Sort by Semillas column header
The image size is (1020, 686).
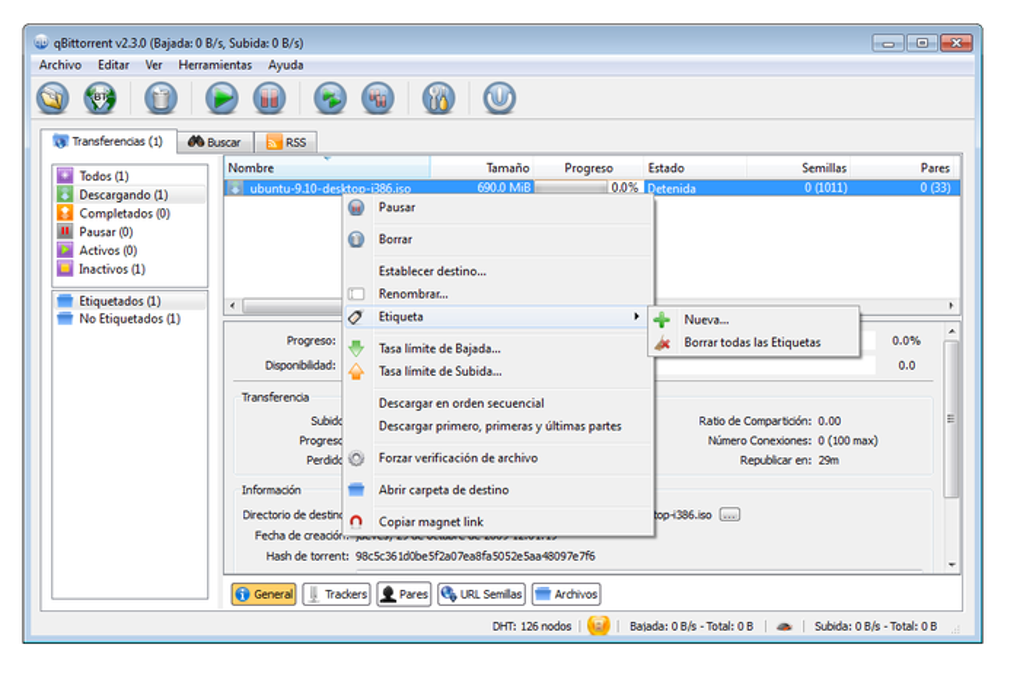798,168
